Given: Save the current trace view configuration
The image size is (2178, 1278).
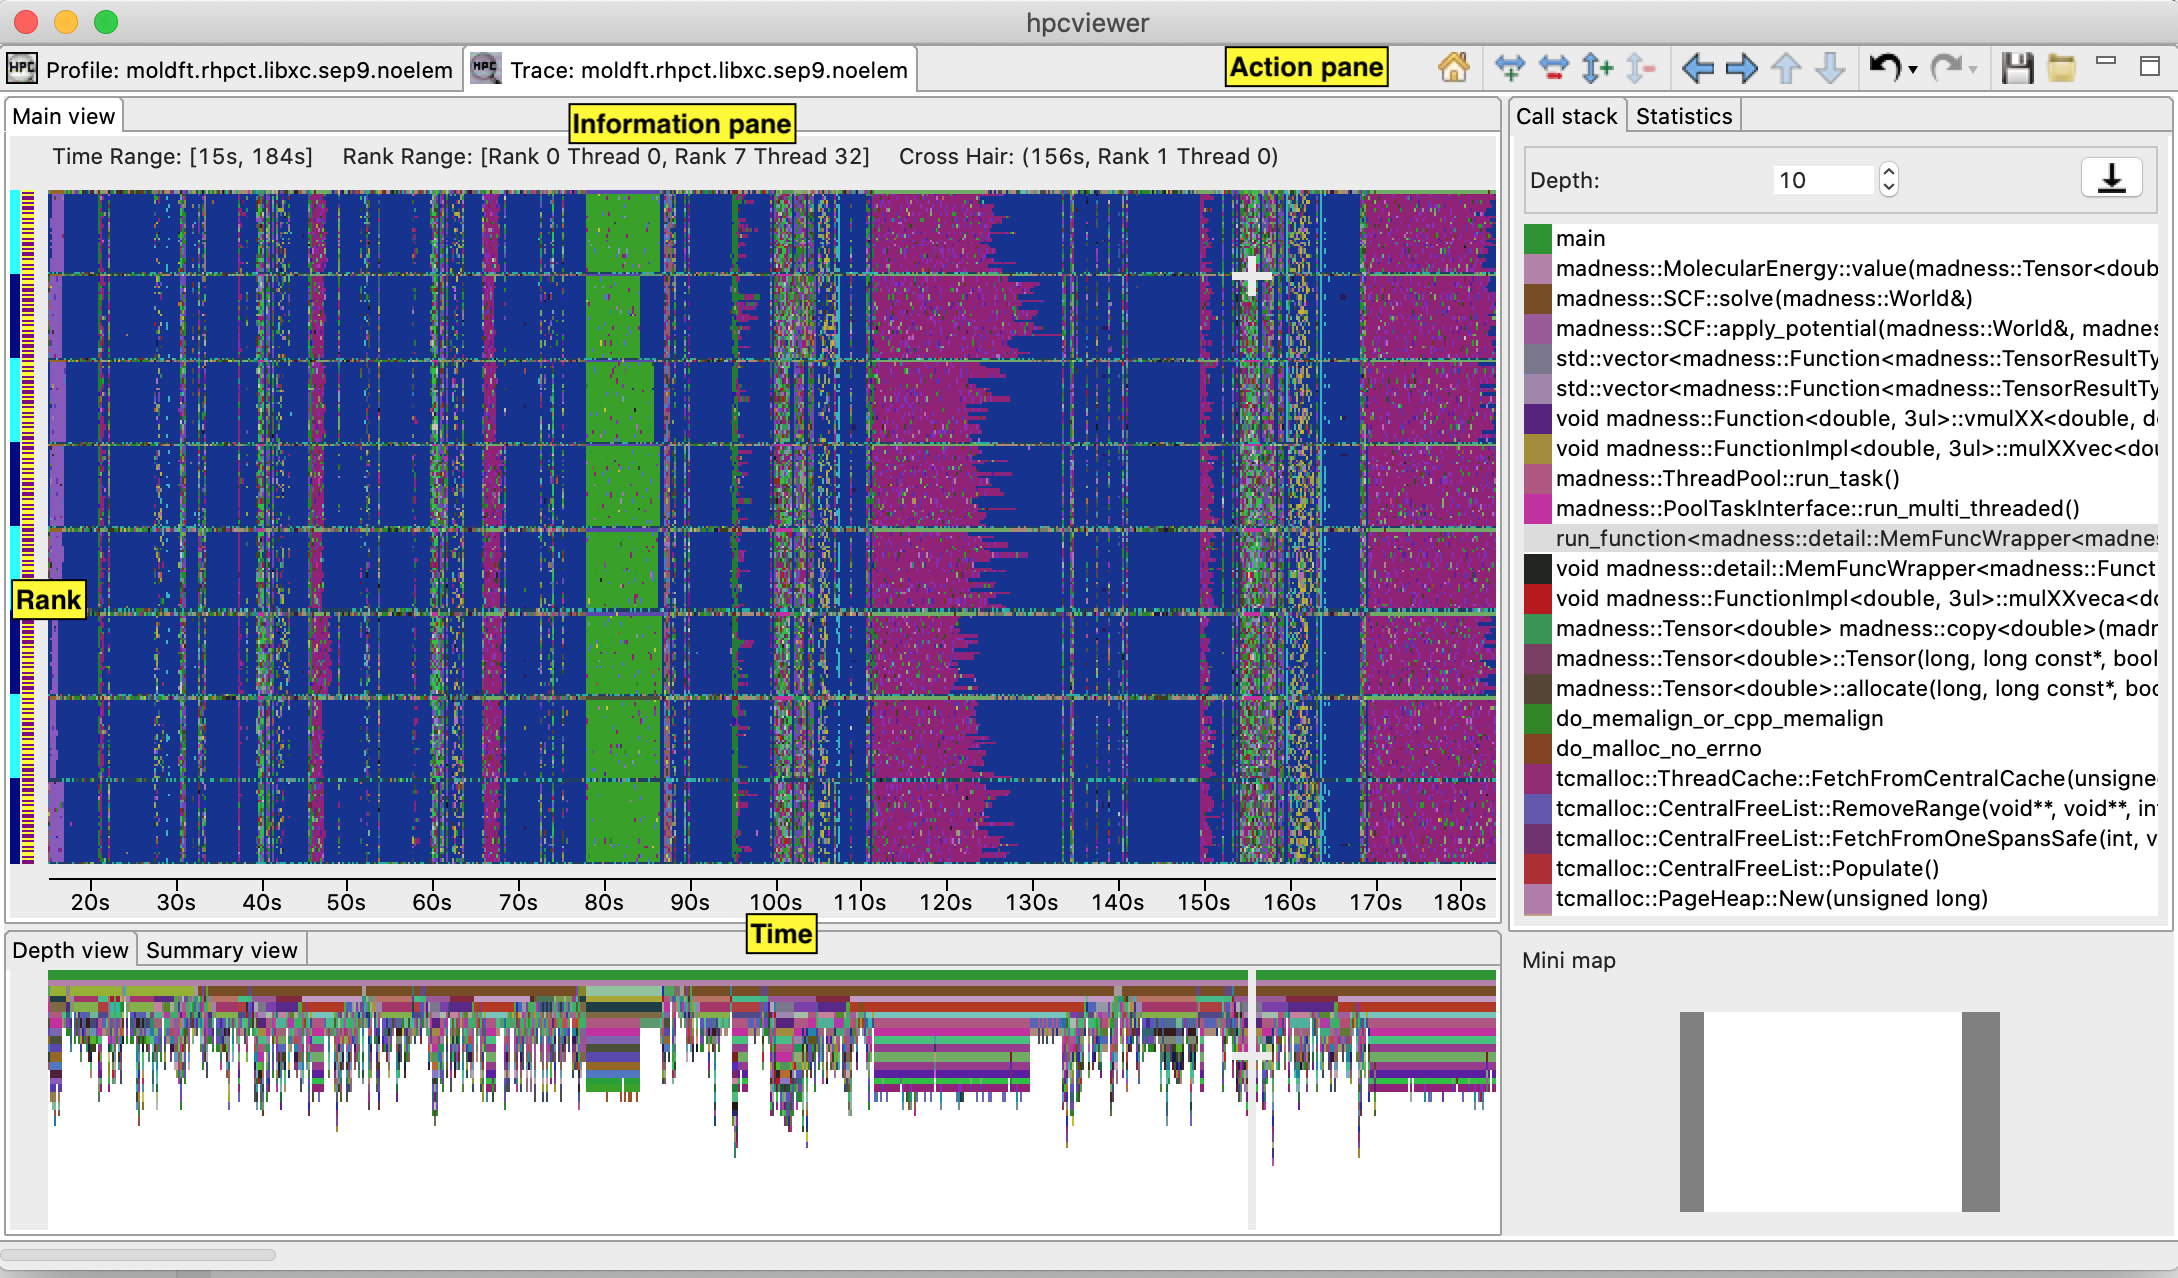Looking at the screenshot, I should 2017,68.
